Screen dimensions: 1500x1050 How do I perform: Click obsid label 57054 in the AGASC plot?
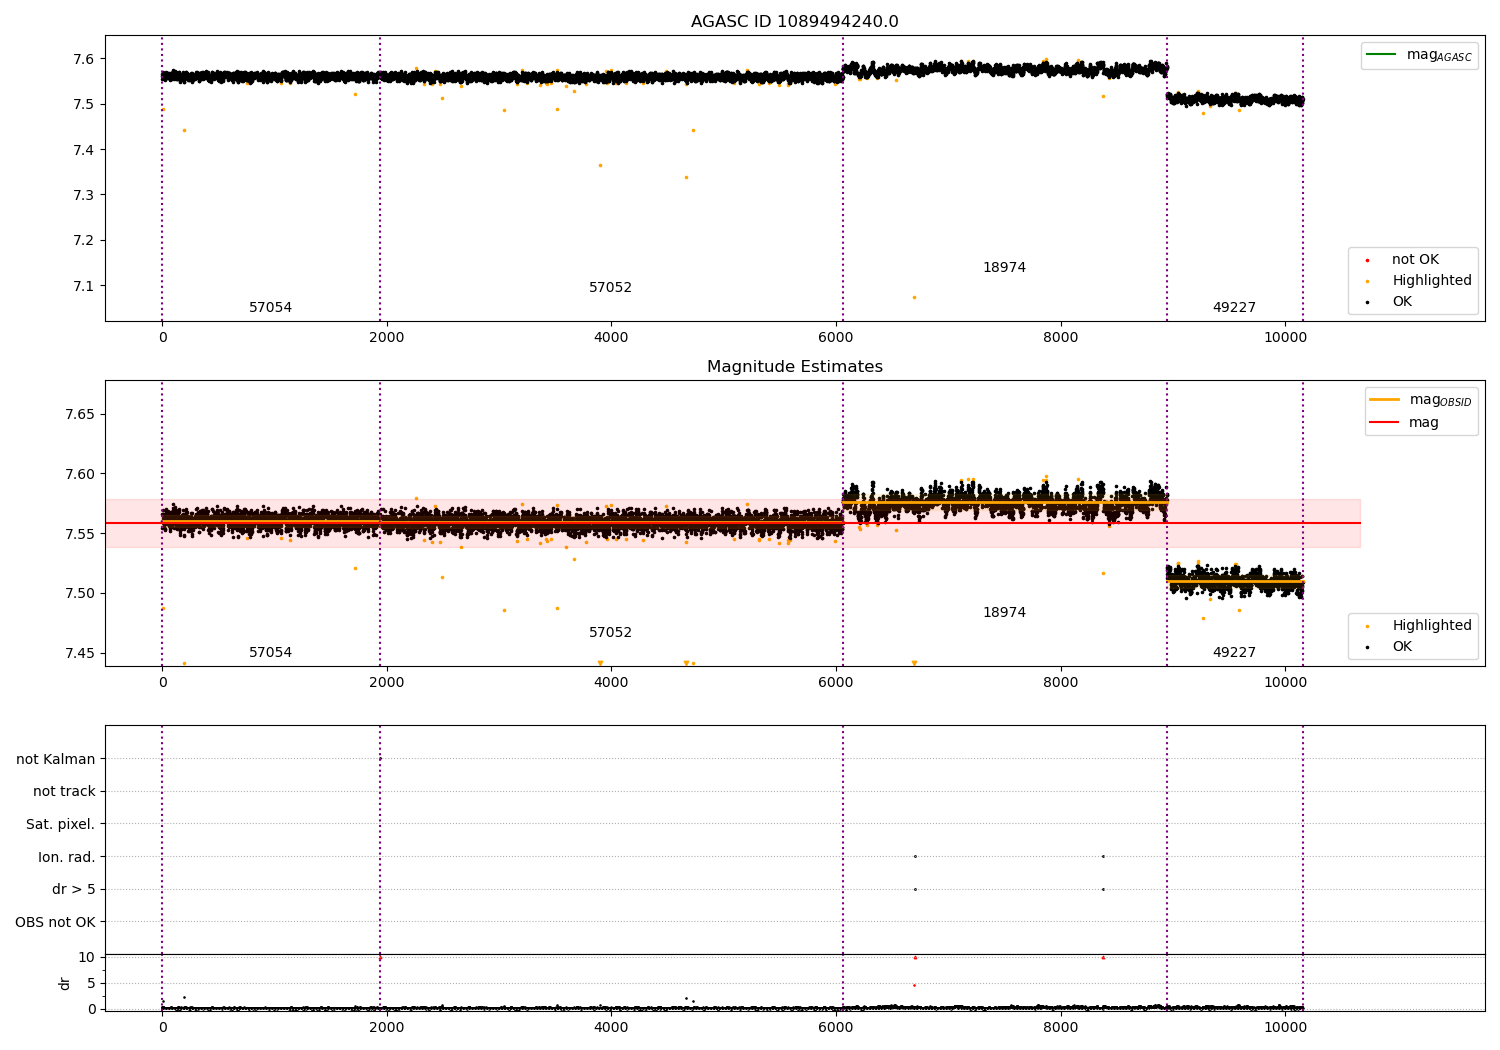point(270,308)
